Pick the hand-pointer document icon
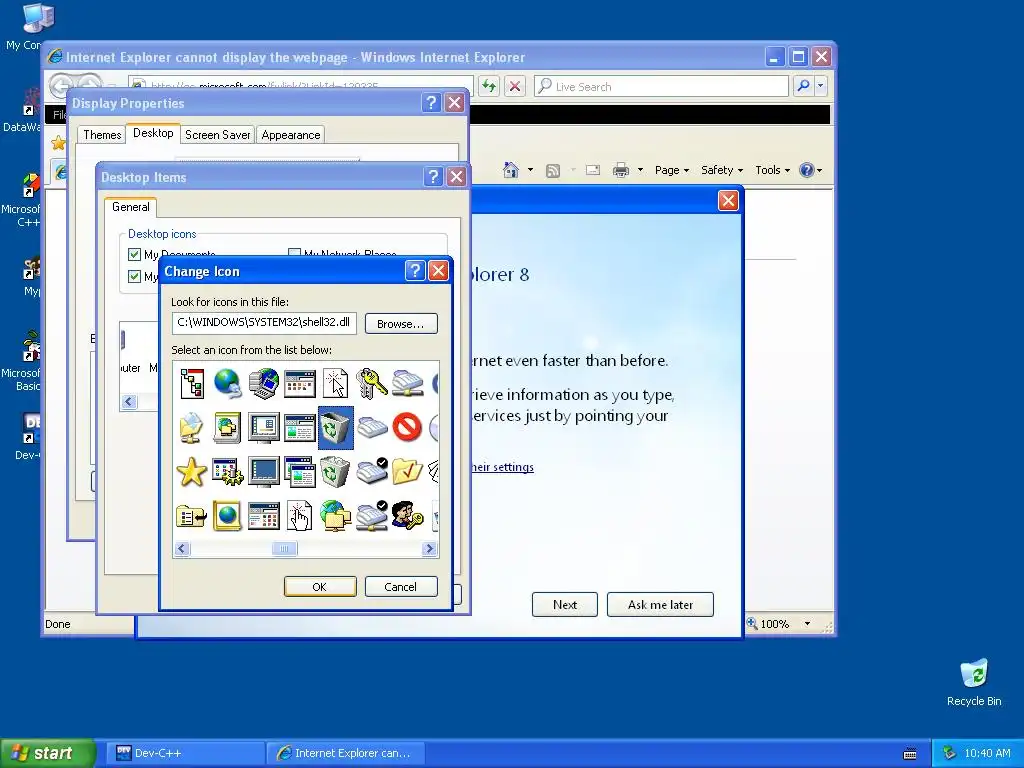Image resolution: width=1024 pixels, height=768 pixels. pyautogui.click(x=300, y=516)
